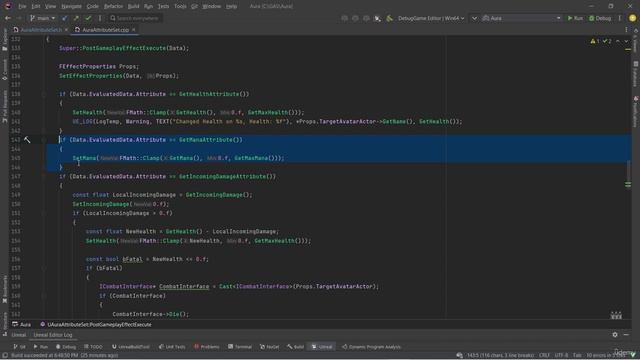Image resolution: width=640 pixels, height=360 pixels.
Task: Open the main branch dropdown
Action: click(x=42, y=18)
